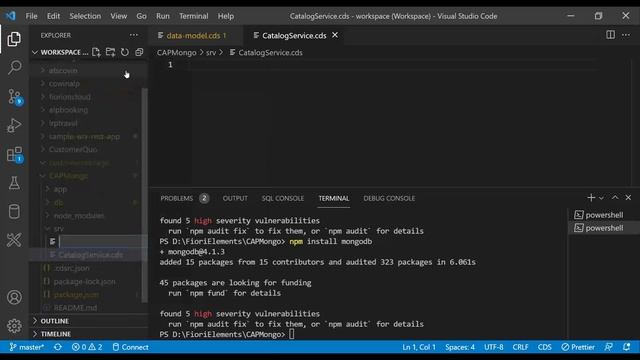
Task: Open the Accounts icon
Action: [14, 297]
